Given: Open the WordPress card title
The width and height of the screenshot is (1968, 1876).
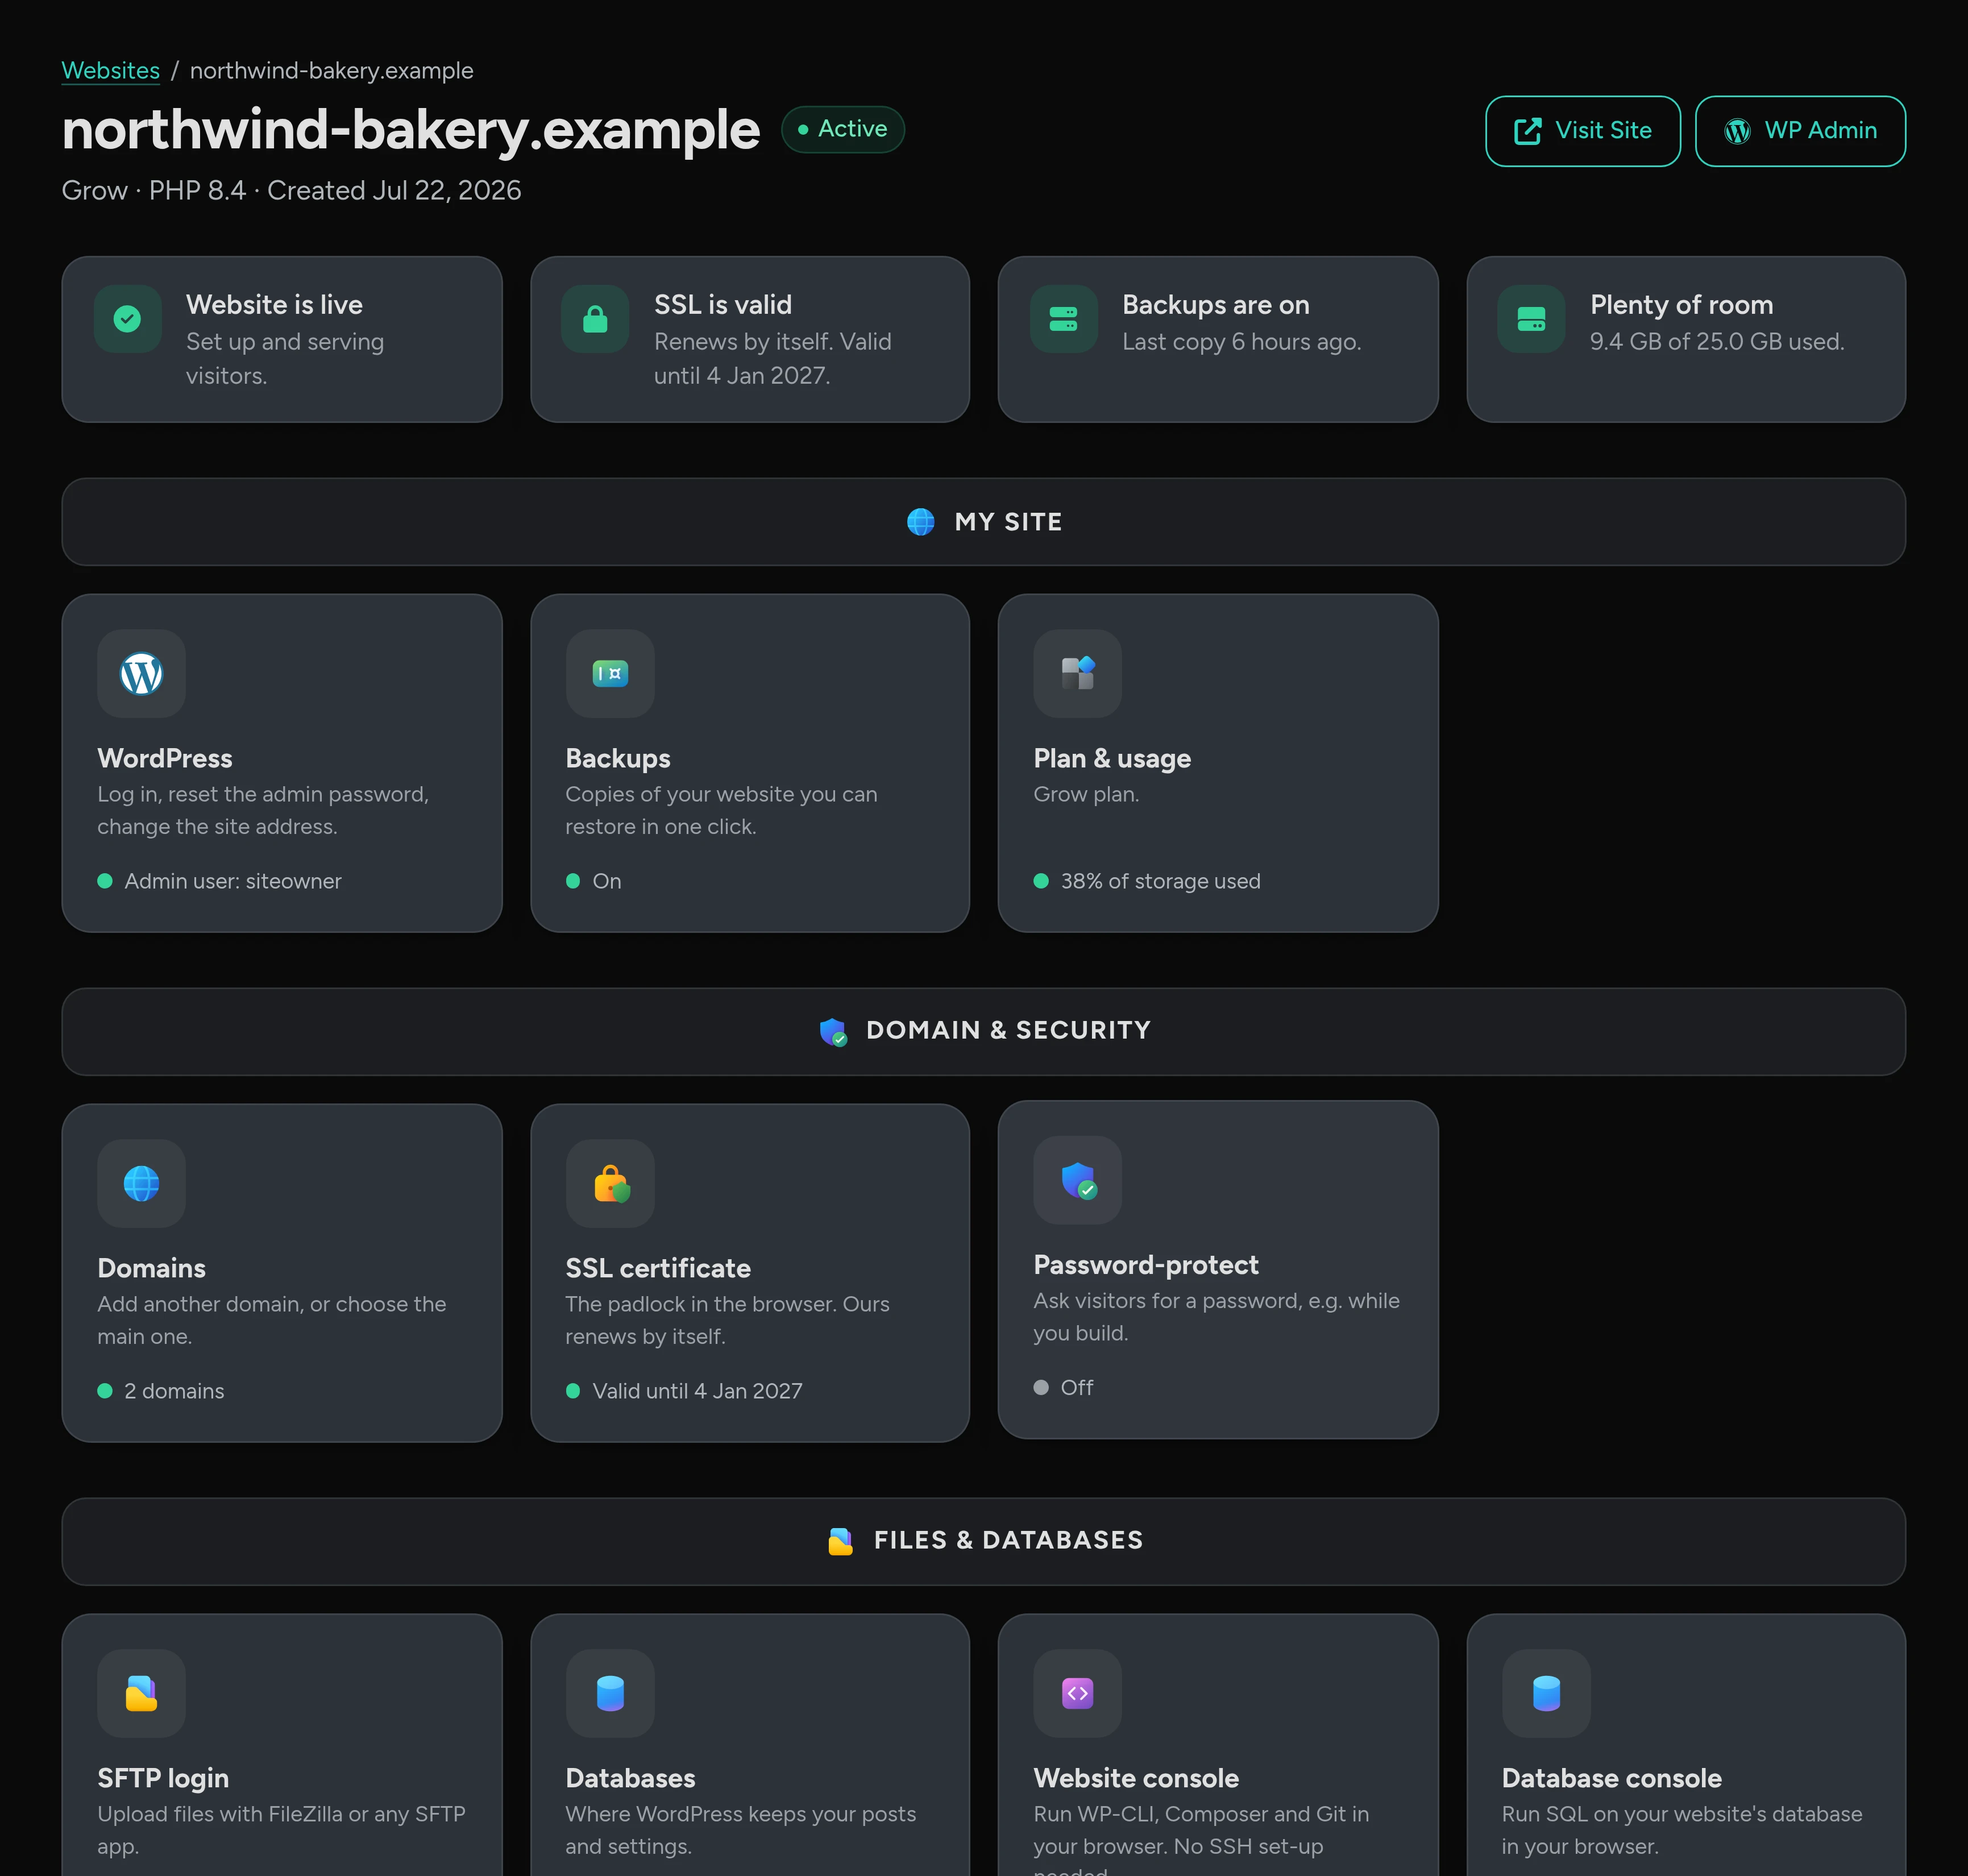Looking at the screenshot, I should pos(164,758).
